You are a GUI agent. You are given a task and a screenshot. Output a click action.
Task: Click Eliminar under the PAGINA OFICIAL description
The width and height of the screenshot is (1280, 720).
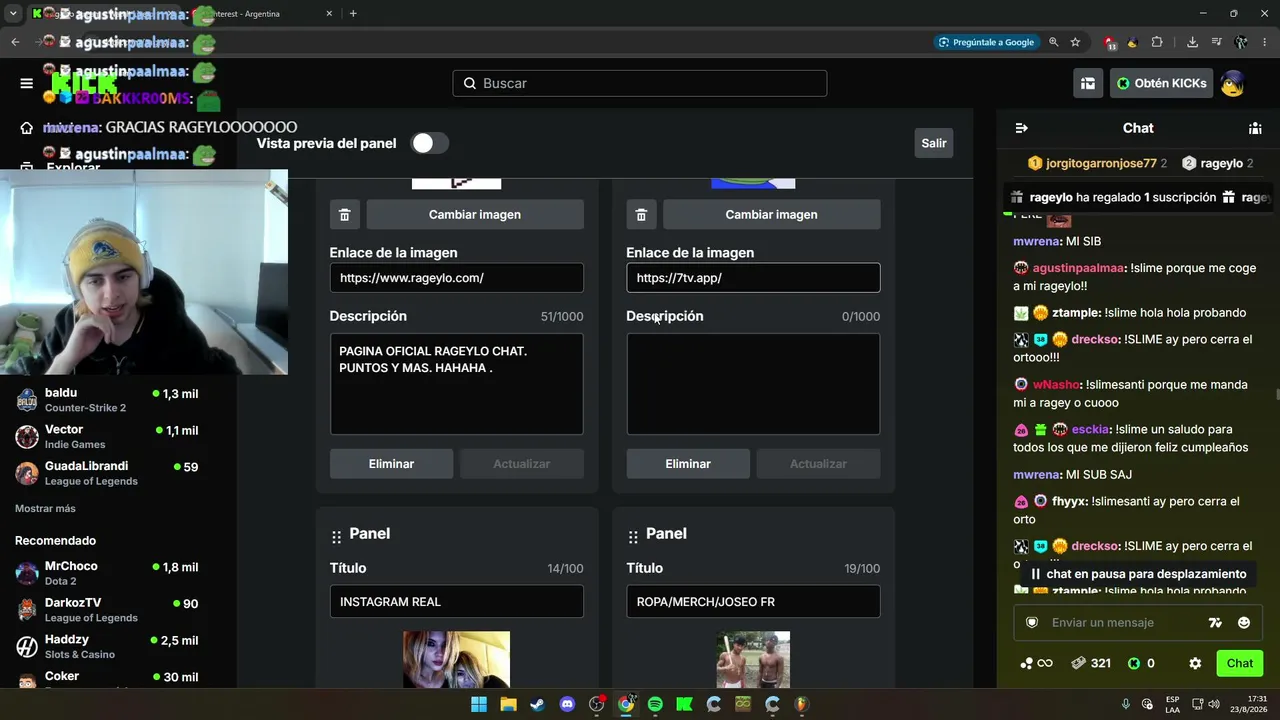click(391, 464)
